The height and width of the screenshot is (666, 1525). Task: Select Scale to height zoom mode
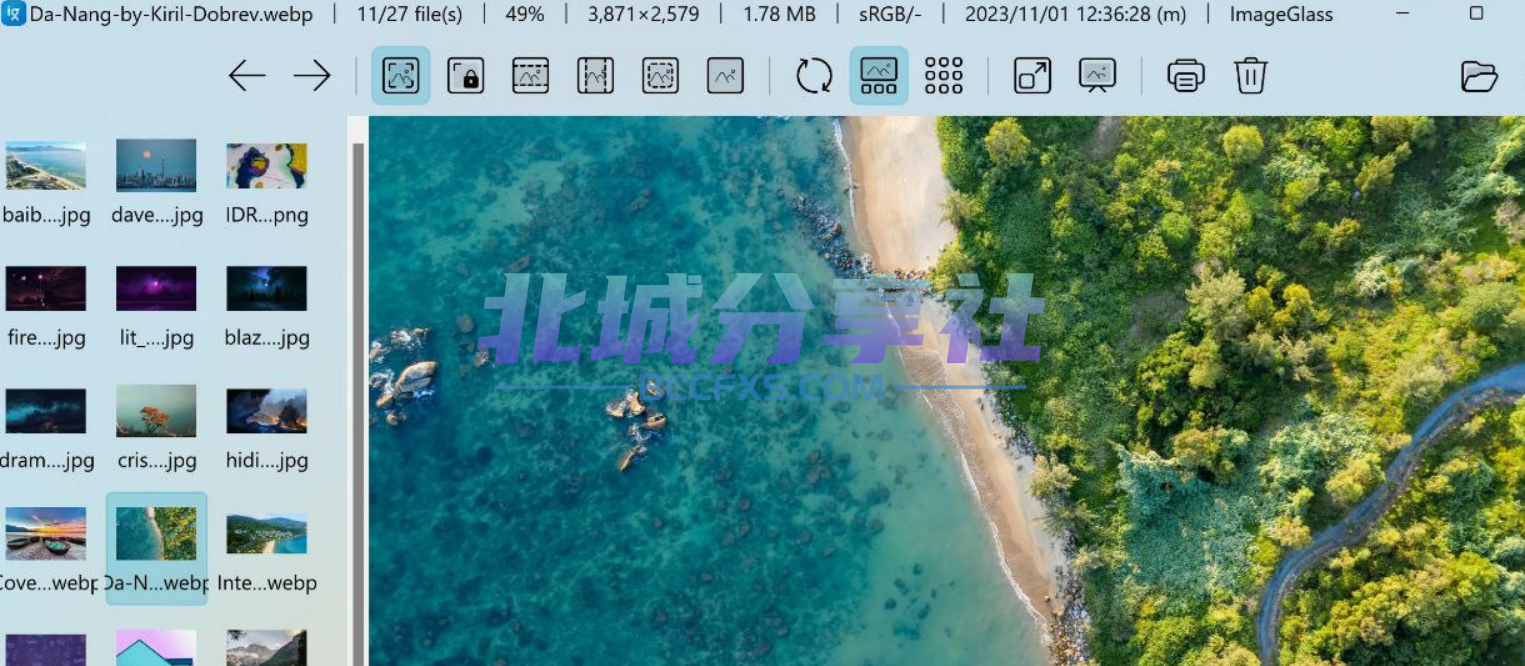[595, 76]
